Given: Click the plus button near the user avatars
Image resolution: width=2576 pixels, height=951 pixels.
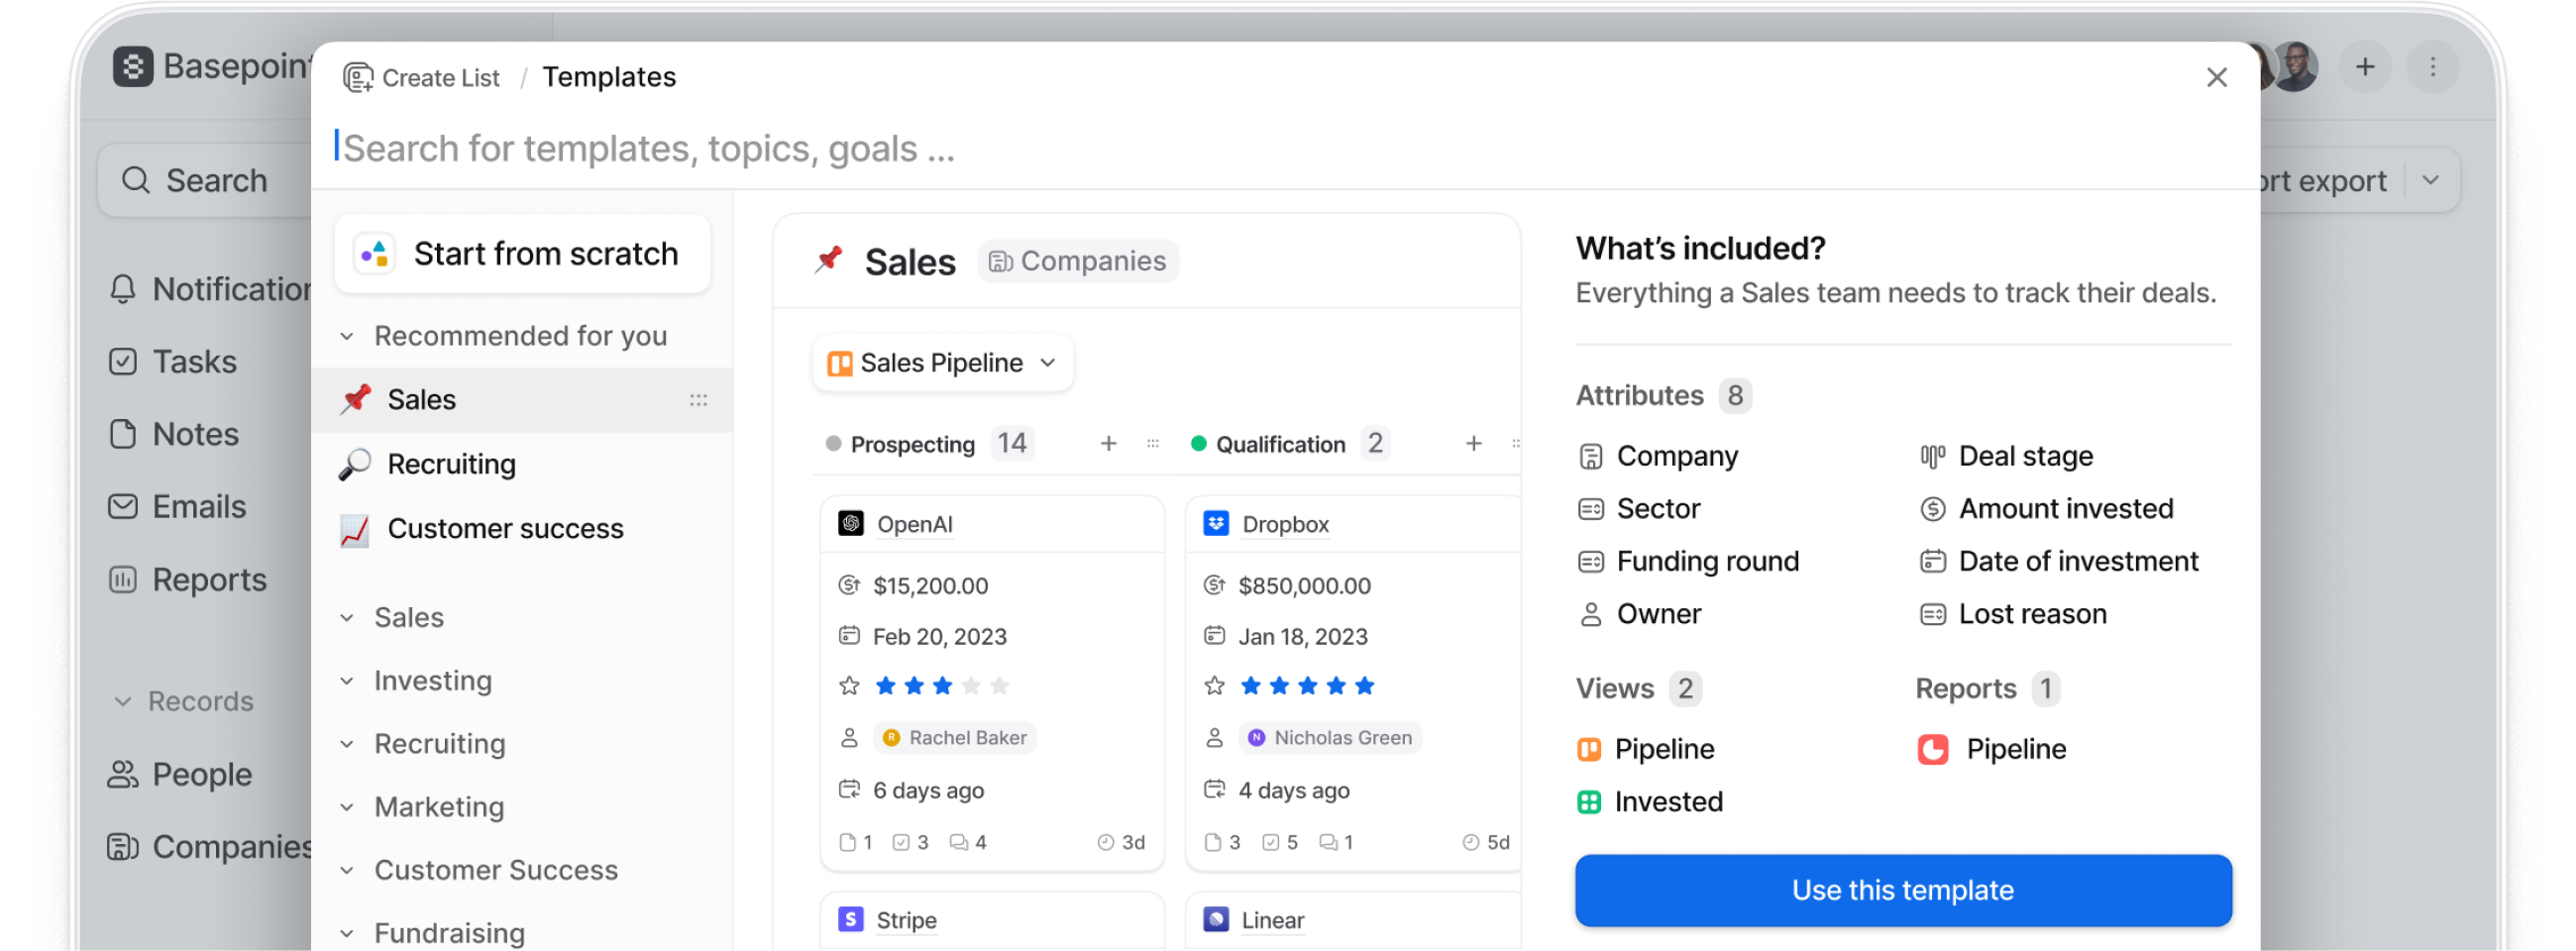Looking at the screenshot, I should [x=2365, y=67].
